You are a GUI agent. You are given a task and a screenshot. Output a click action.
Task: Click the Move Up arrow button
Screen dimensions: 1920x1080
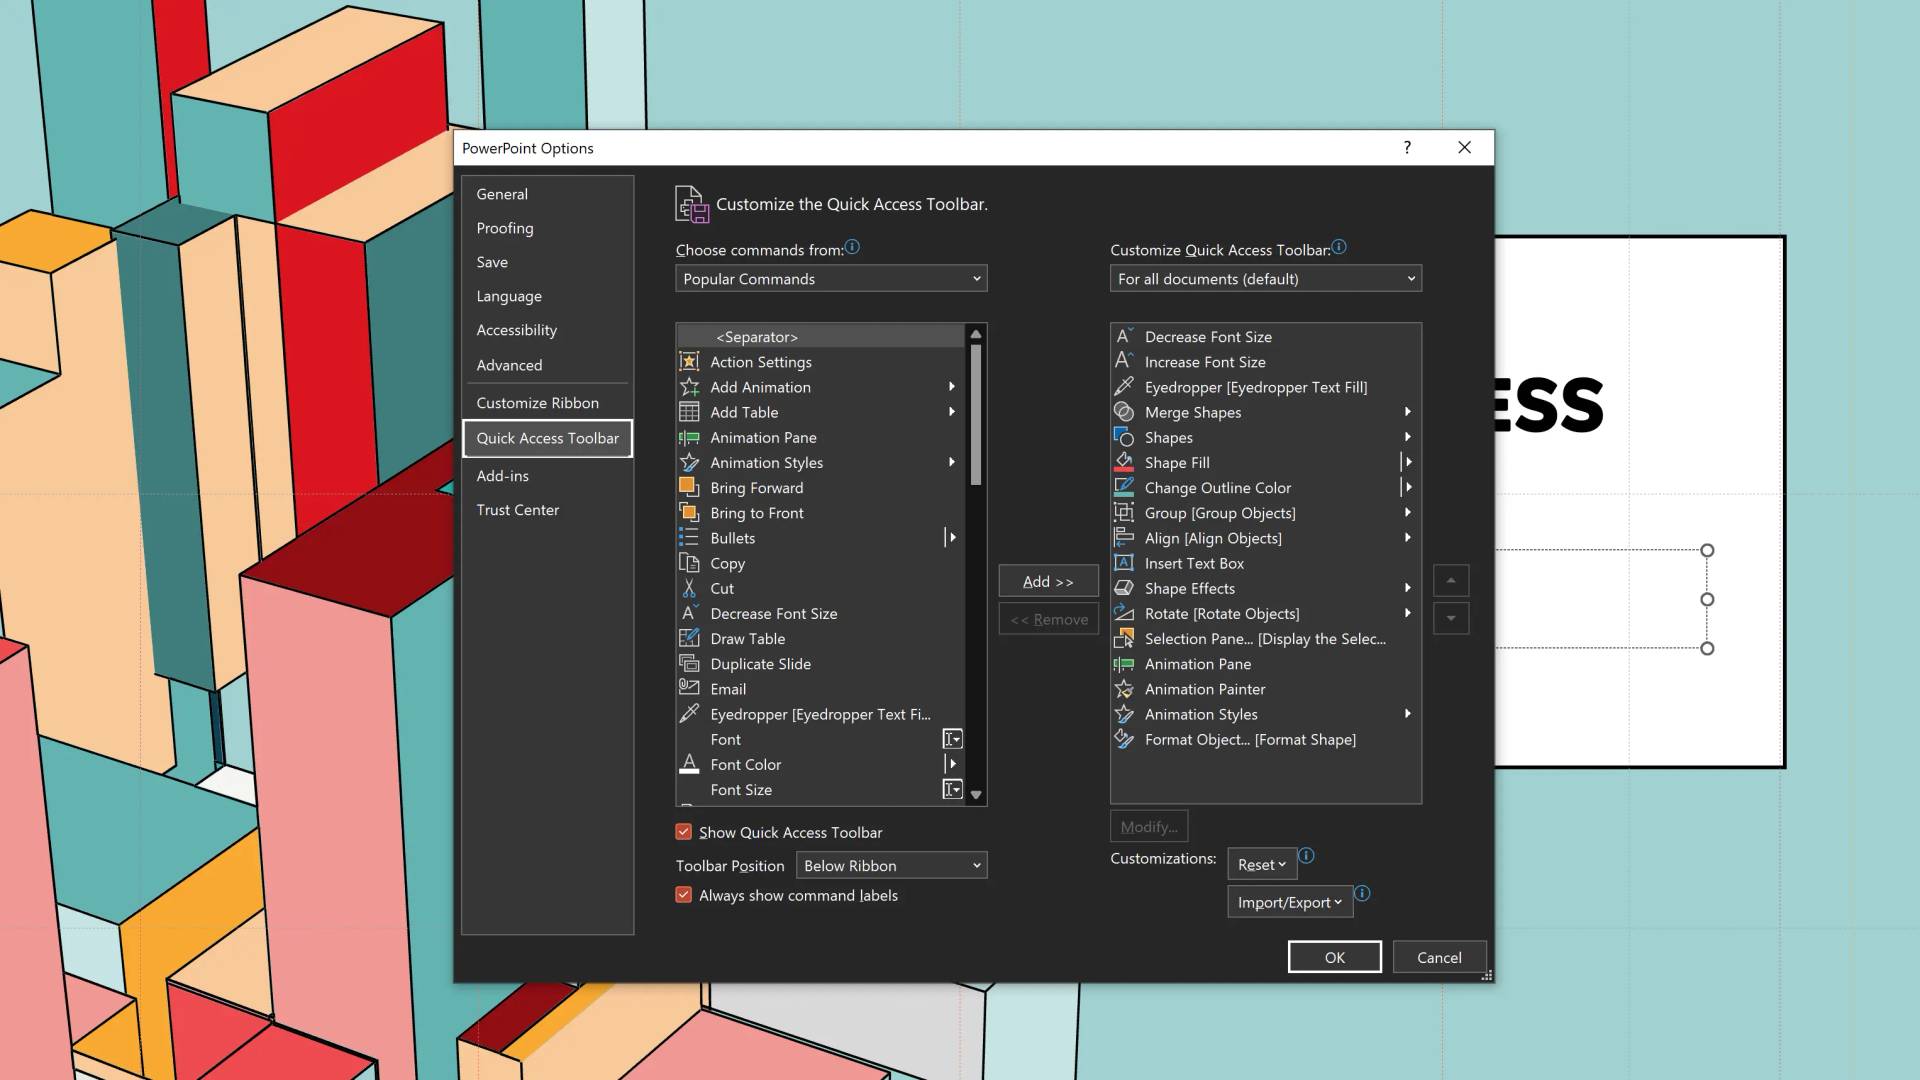tap(1451, 580)
